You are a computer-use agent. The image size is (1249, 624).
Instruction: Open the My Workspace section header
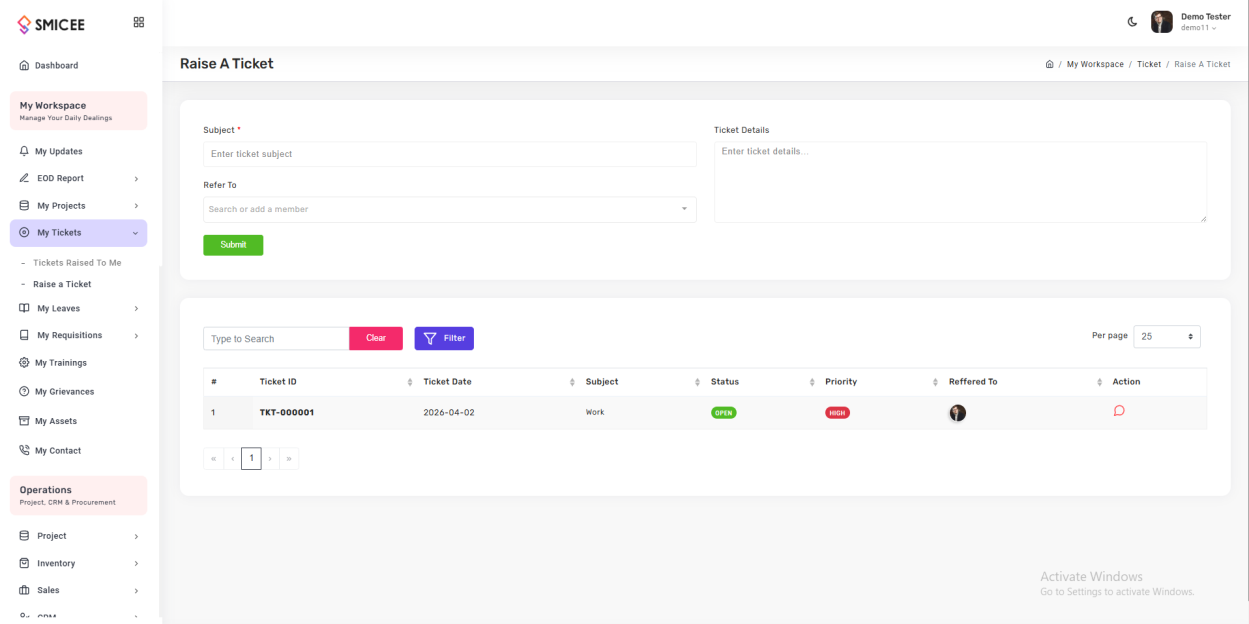point(78,111)
